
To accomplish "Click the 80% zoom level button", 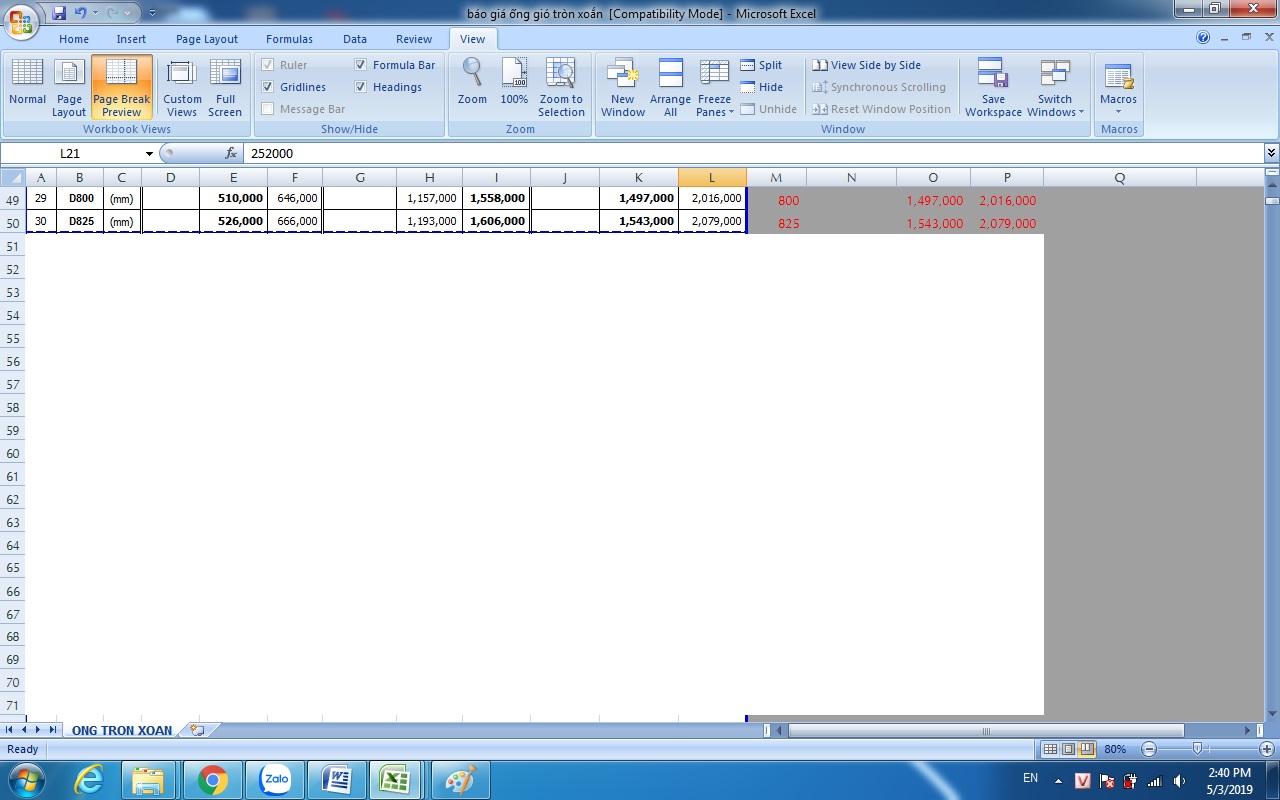I will coord(1115,749).
